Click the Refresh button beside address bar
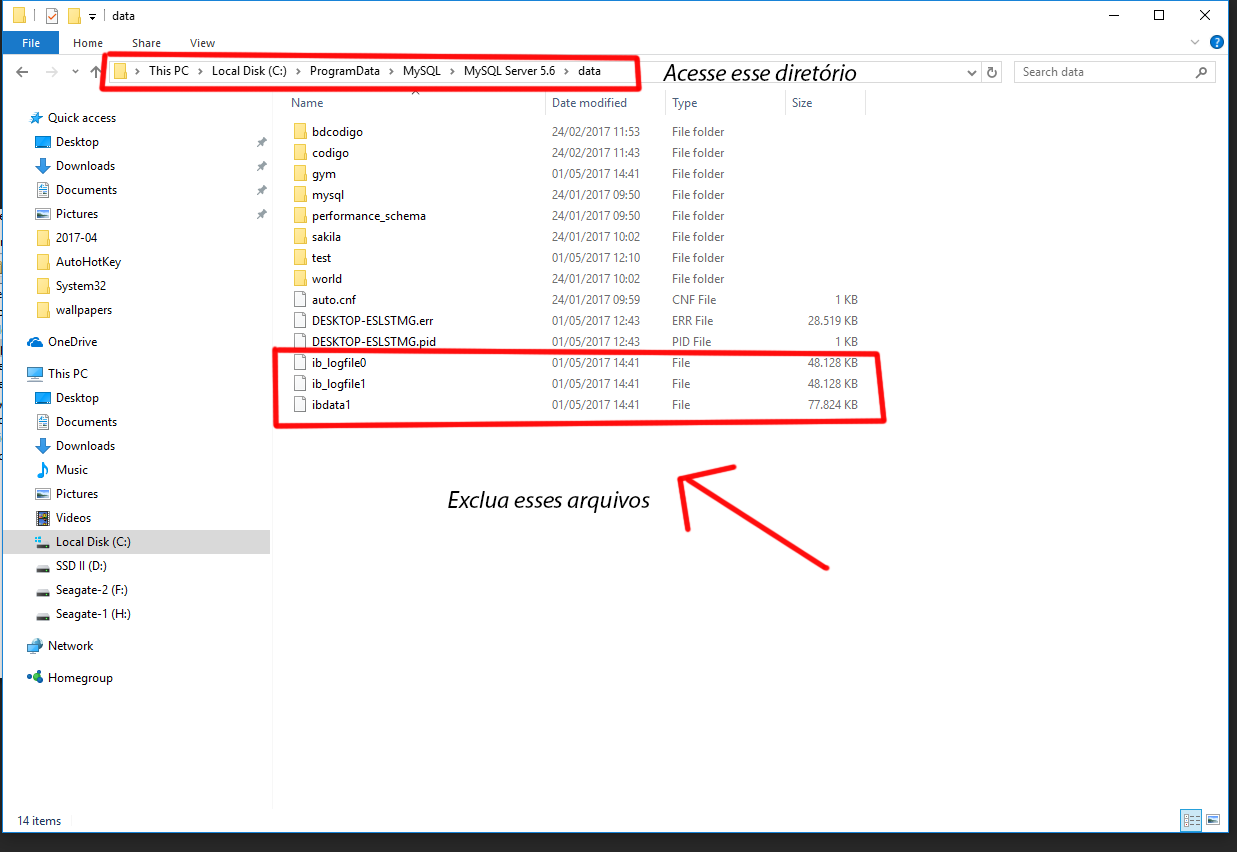This screenshot has height=852, width=1237. (x=992, y=72)
